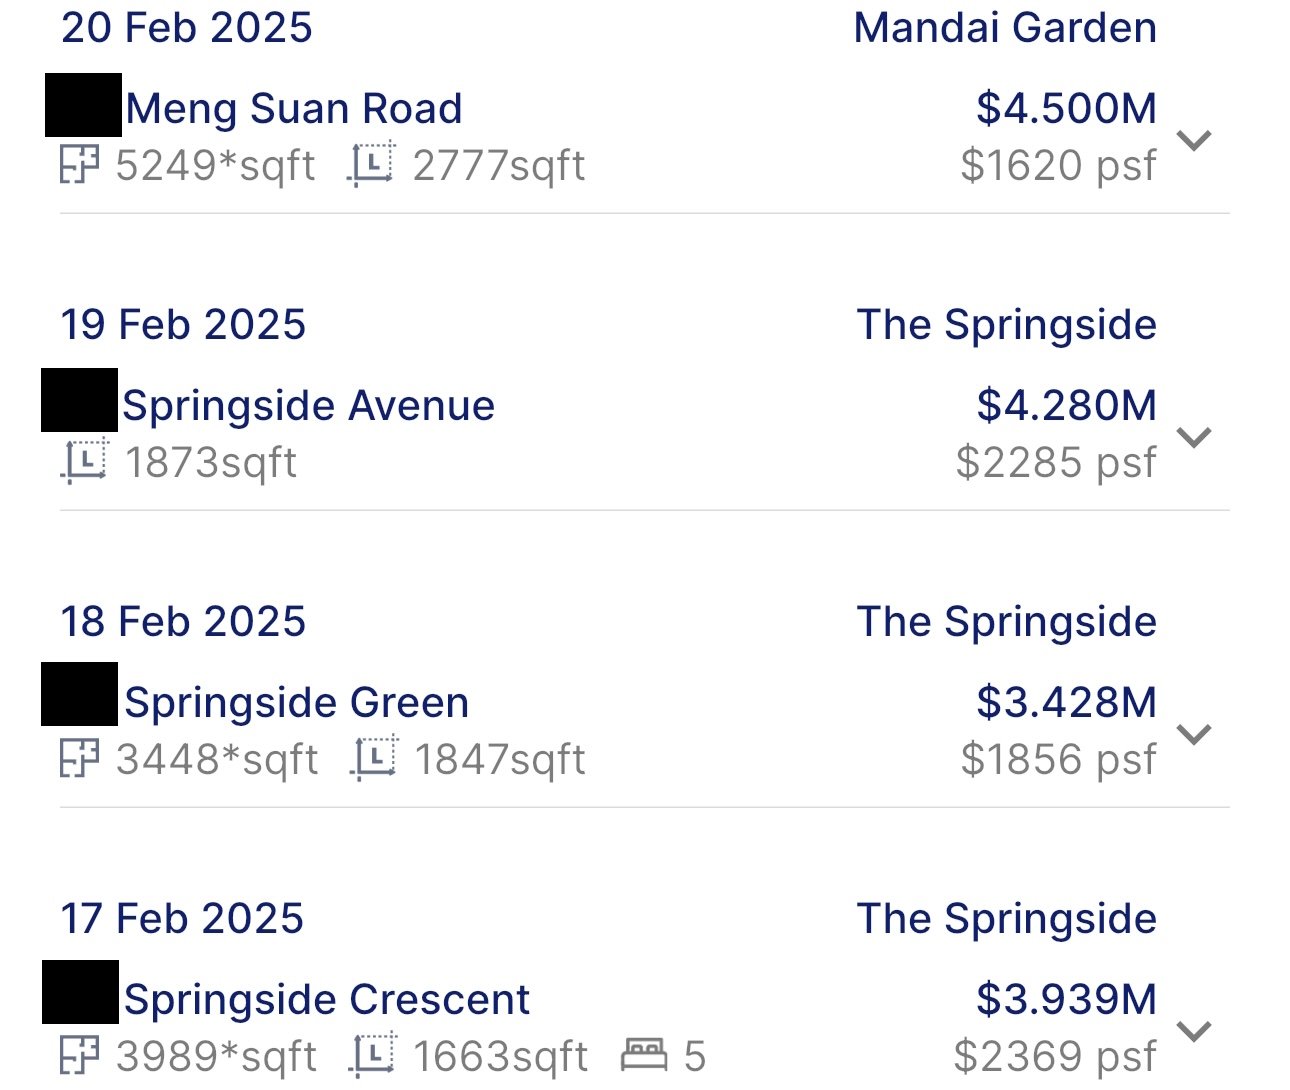Expand the Meng Suan Road transaction details
This screenshot has width=1290, height=1090.
(1194, 139)
